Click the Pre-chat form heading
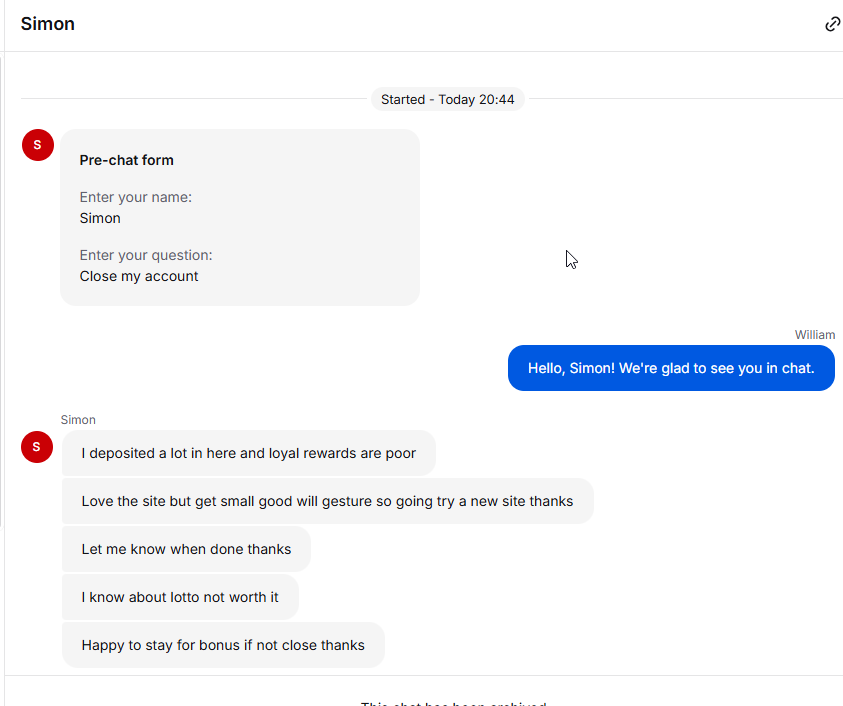 pyautogui.click(x=126, y=160)
